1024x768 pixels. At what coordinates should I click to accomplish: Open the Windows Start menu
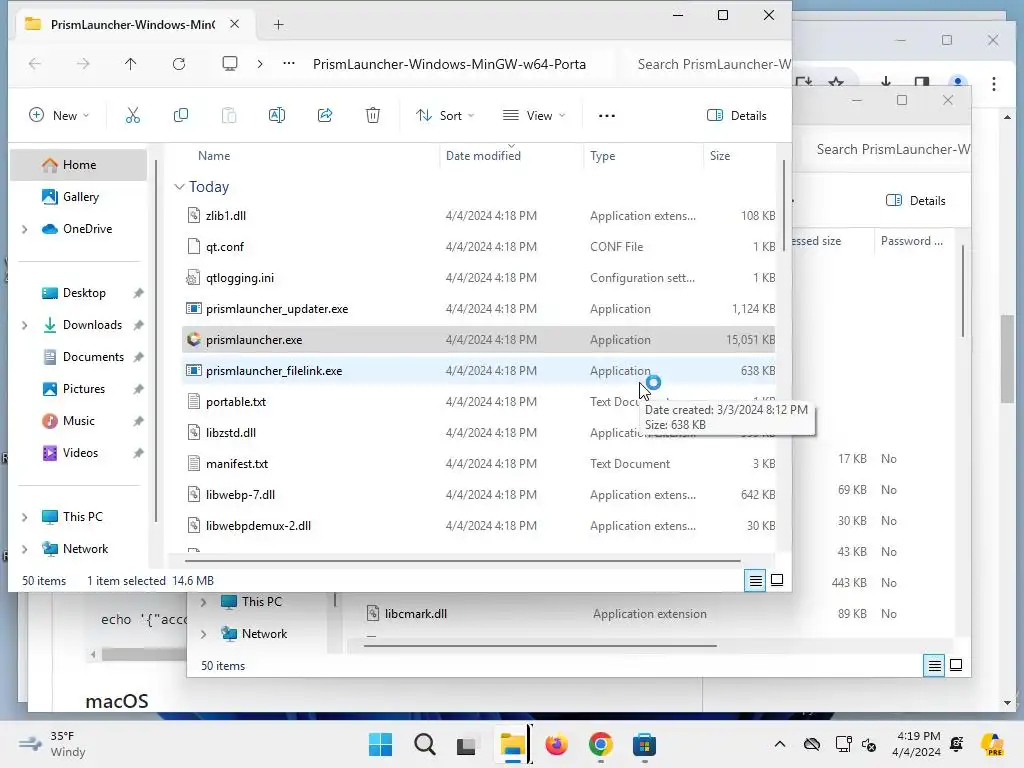point(381,744)
